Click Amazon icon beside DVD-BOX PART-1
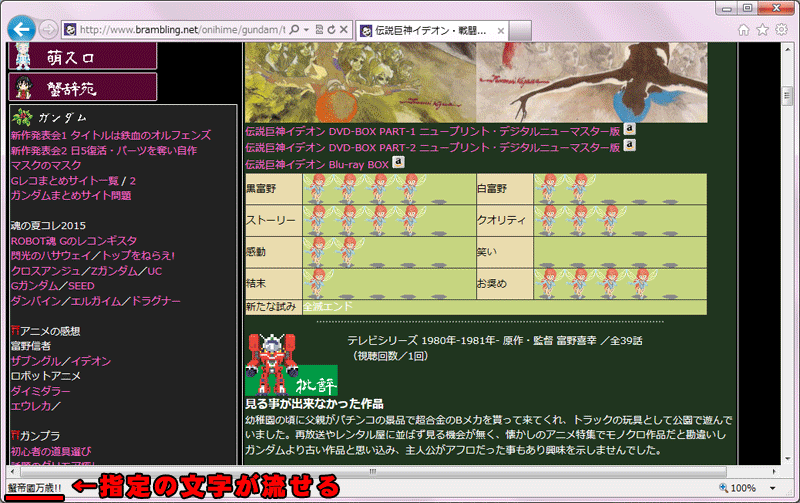800x503 pixels. click(x=630, y=129)
